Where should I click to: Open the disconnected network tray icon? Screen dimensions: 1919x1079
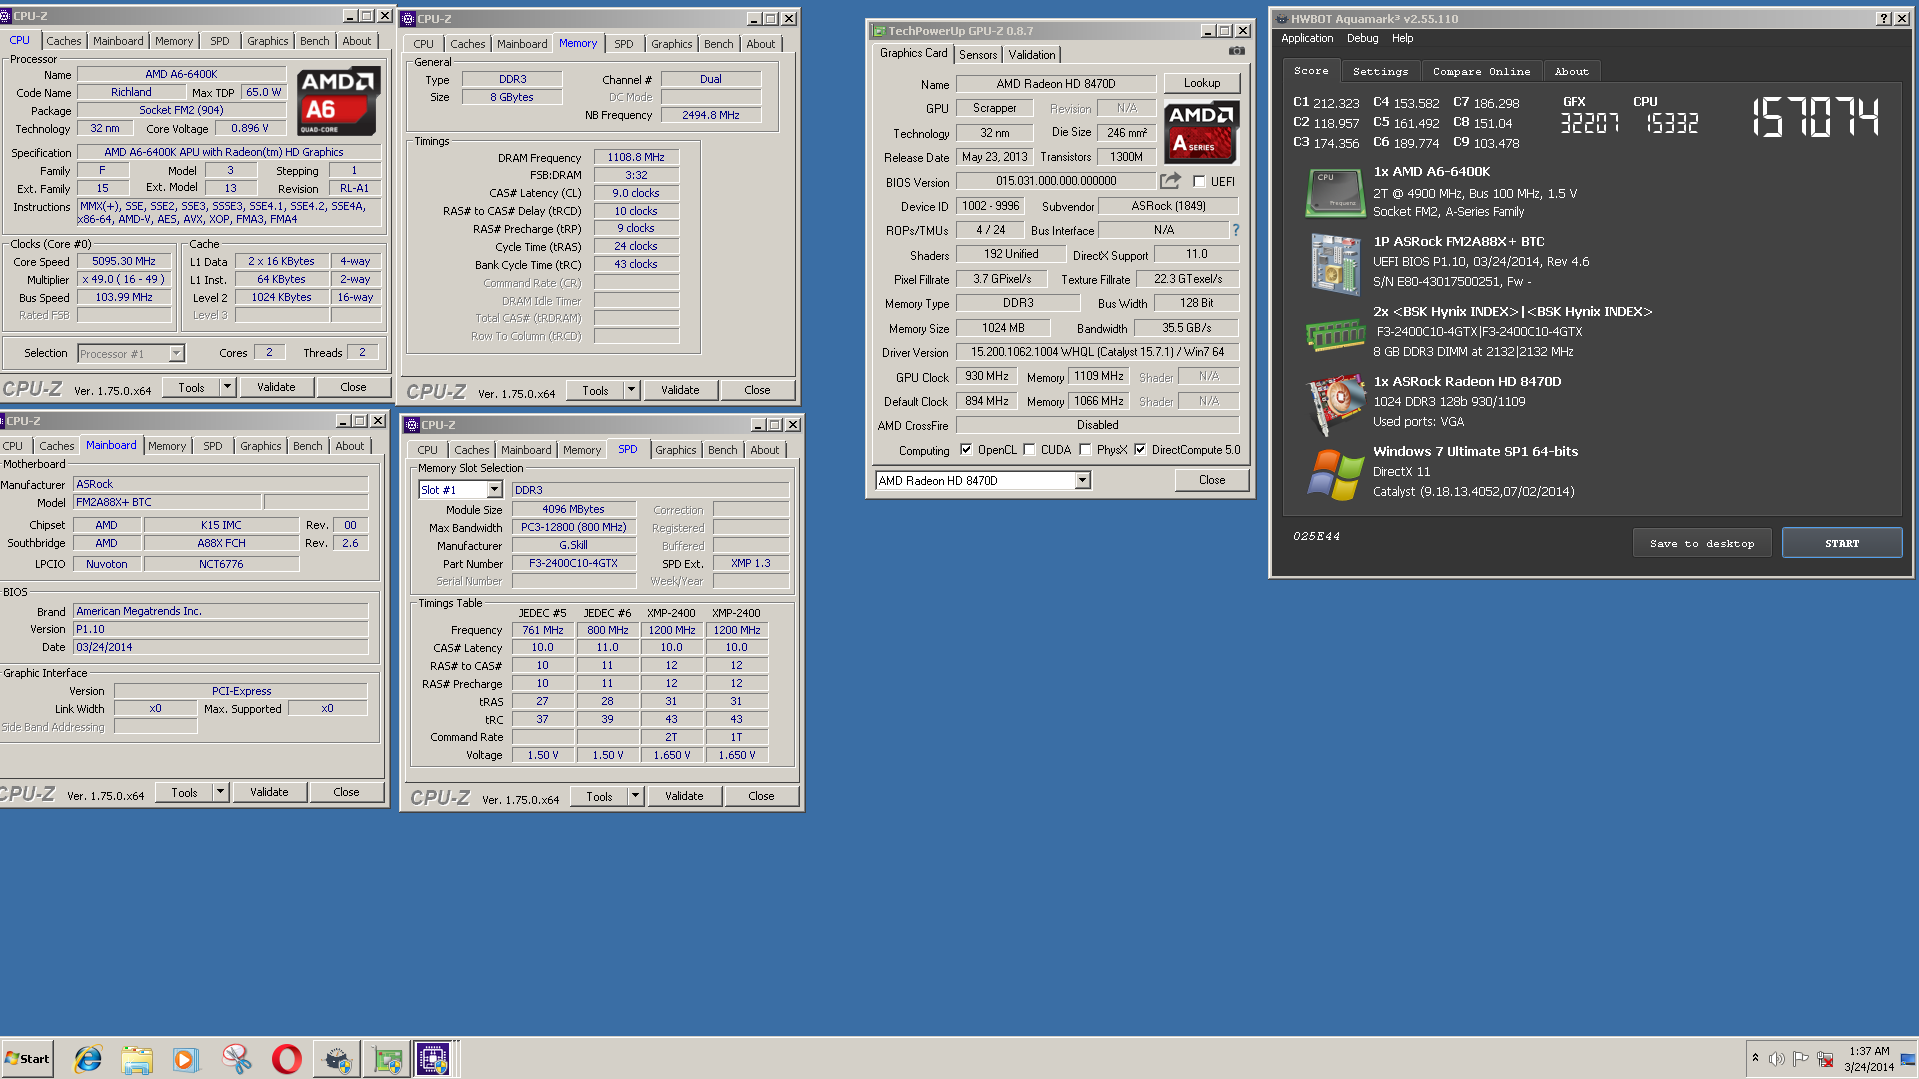click(1824, 1058)
